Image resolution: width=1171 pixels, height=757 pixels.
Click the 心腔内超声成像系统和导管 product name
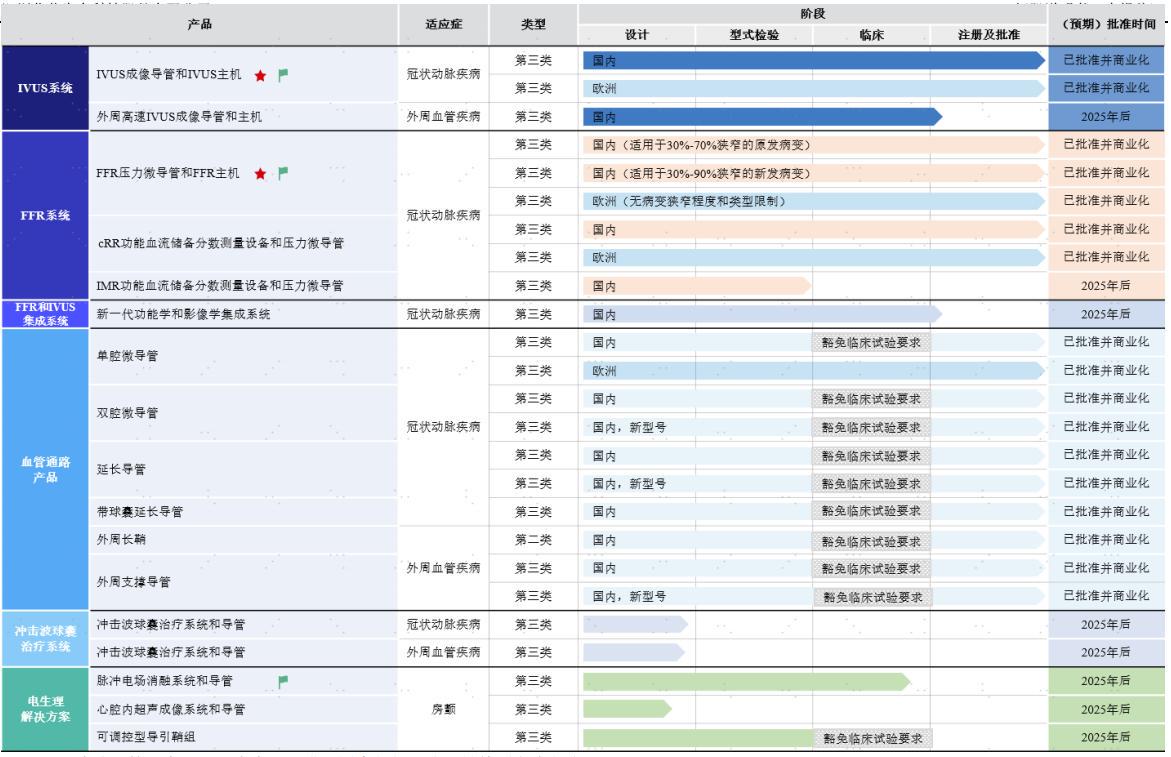[170, 709]
